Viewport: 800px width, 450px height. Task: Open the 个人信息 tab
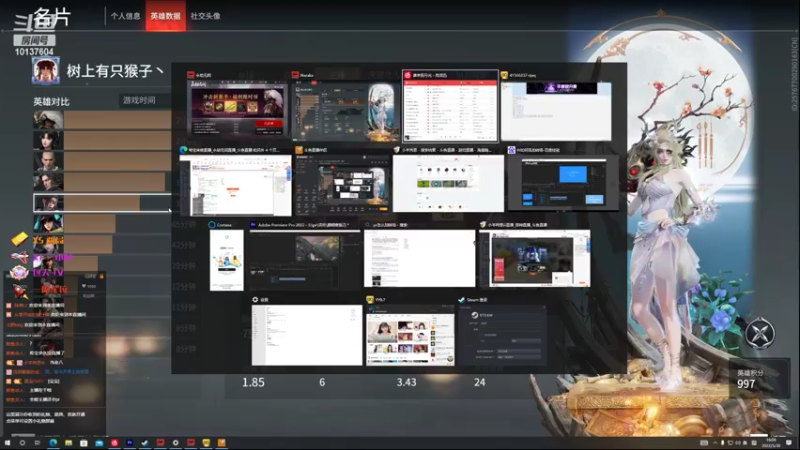tap(125, 16)
